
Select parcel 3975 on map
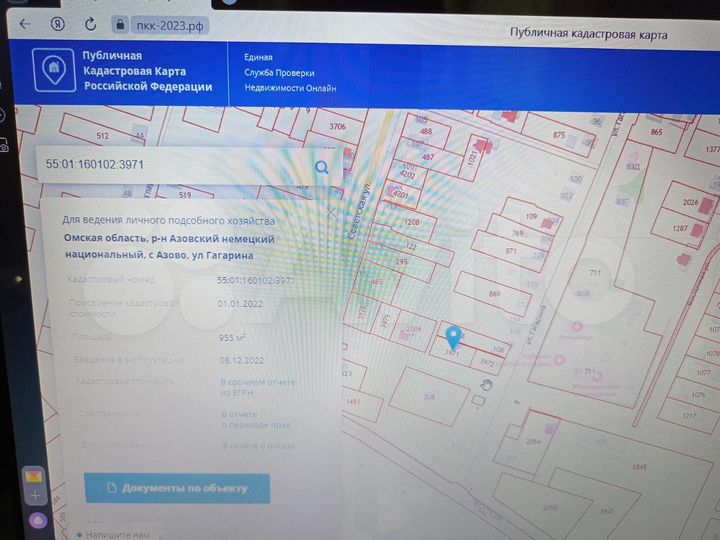pyautogui.click(x=386, y=320)
